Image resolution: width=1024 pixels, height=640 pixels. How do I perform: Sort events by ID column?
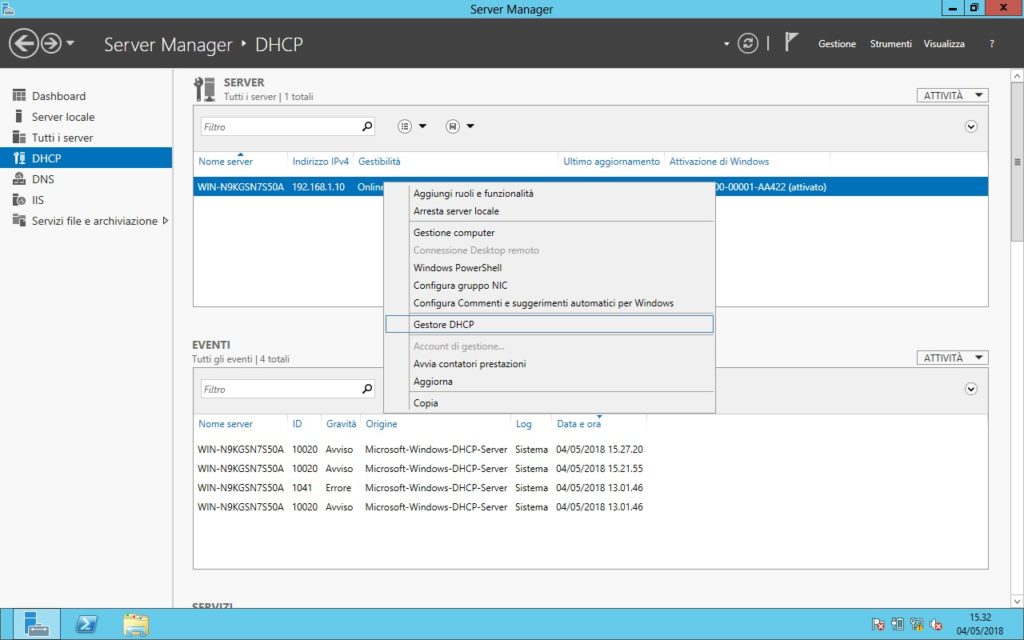(297, 424)
